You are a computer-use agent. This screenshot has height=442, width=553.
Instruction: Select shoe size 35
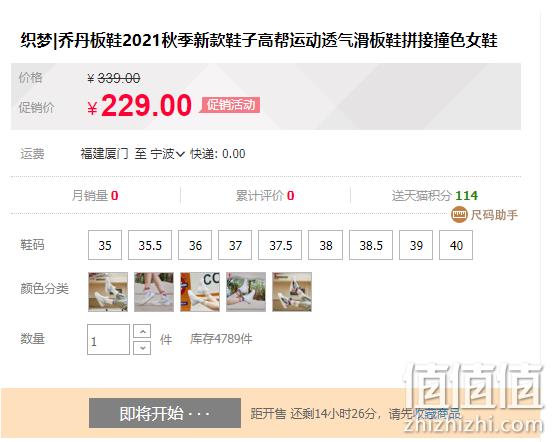tap(105, 245)
